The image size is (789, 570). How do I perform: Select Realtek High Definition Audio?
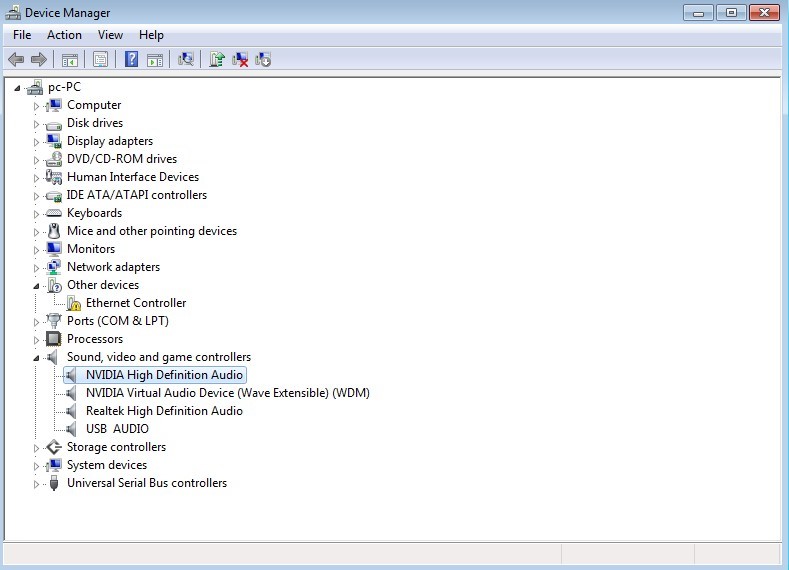pos(164,411)
